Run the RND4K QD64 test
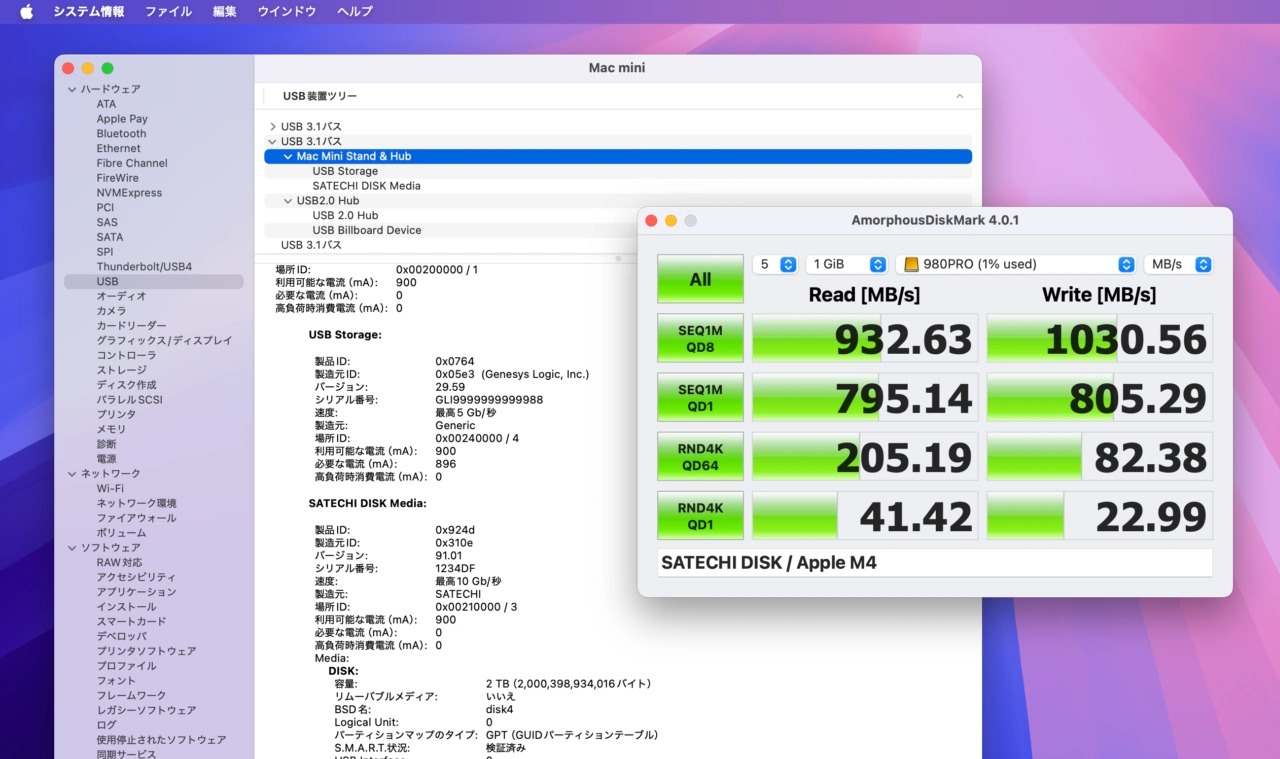The height and width of the screenshot is (759, 1280). point(700,456)
